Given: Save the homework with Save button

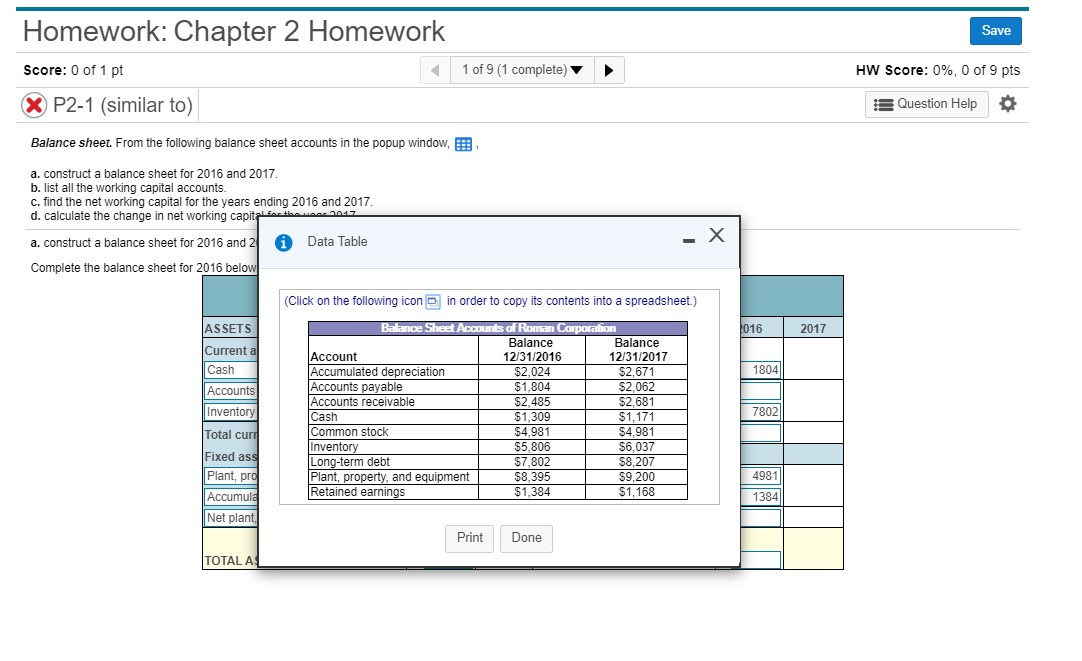Looking at the screenshot, I should [x=995, y=31].
